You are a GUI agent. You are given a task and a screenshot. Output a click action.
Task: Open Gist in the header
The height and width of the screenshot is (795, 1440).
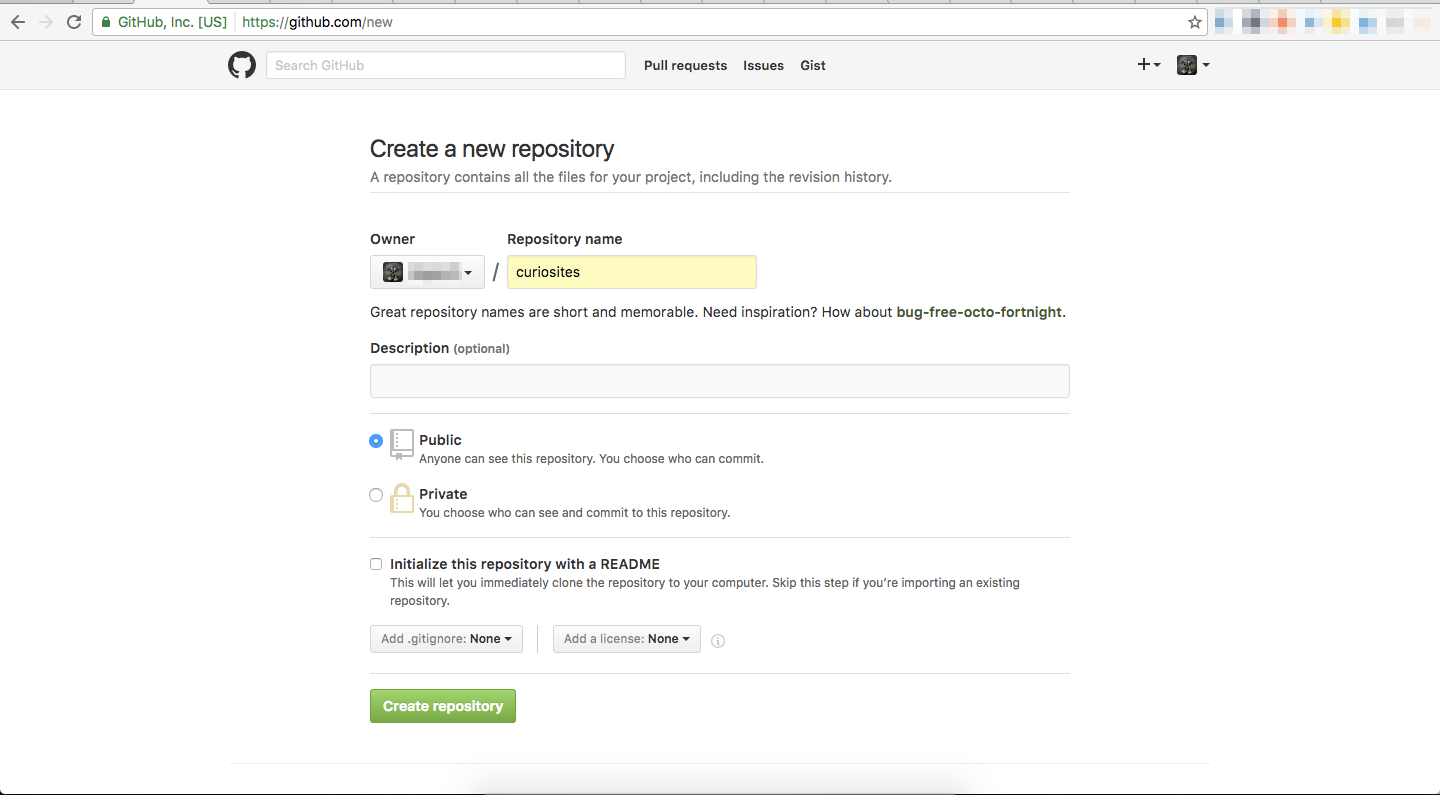[813, 65]
